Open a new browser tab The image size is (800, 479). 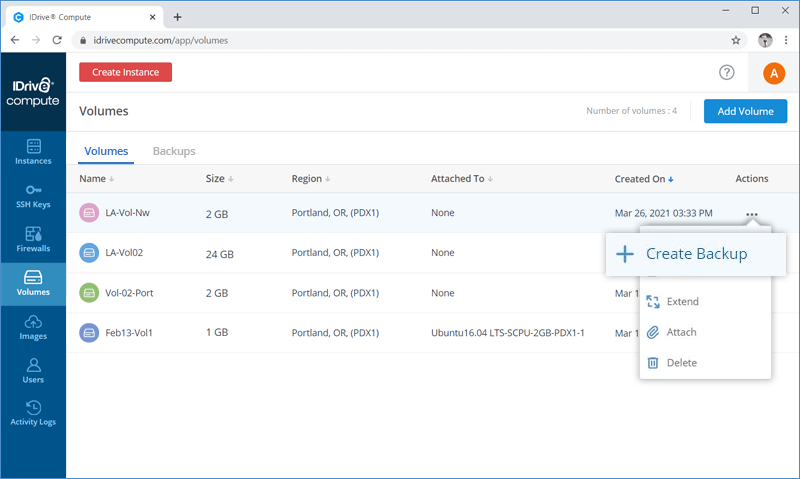(177, 17)
